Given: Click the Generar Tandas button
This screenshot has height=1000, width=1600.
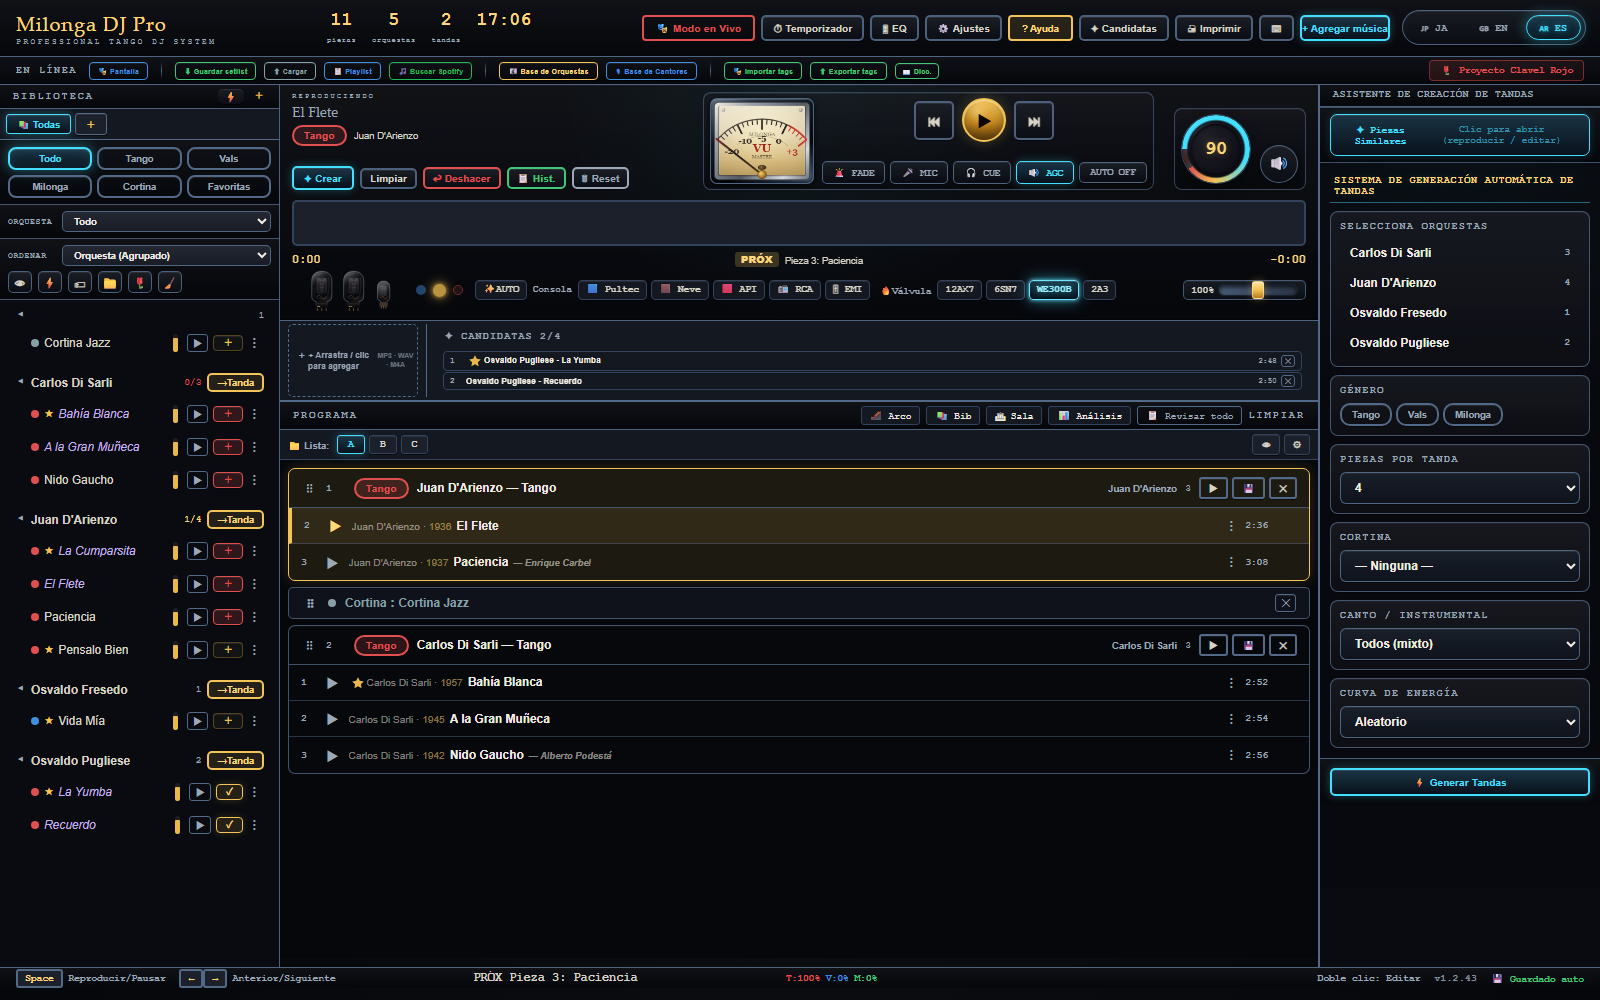Looking at the screenshot, I should [1459, 782].
